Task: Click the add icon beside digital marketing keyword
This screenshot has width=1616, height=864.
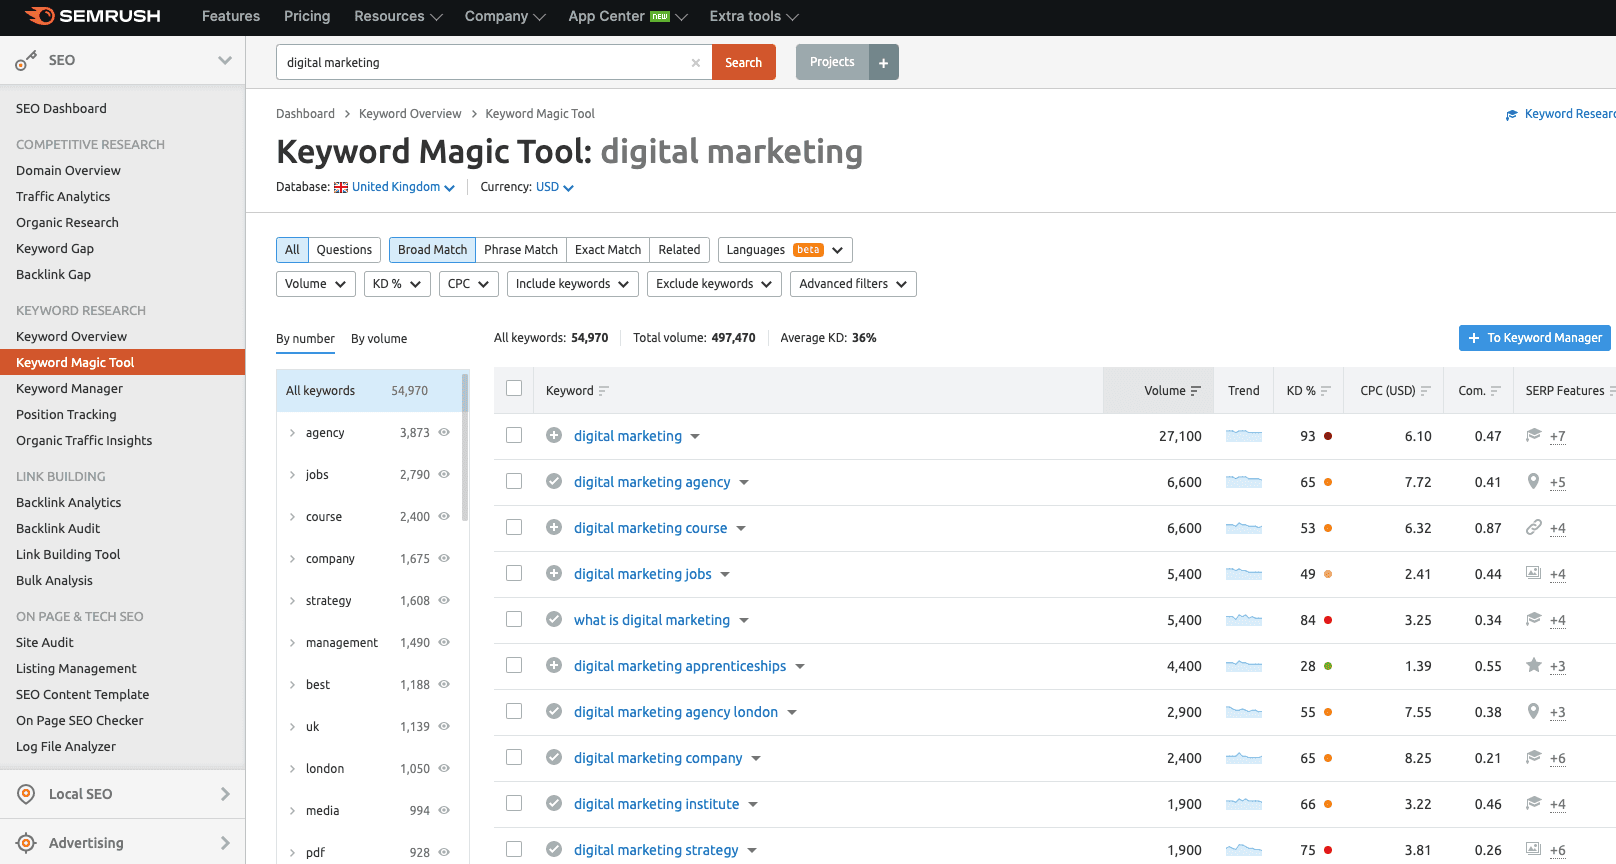Action: (554, 435)
